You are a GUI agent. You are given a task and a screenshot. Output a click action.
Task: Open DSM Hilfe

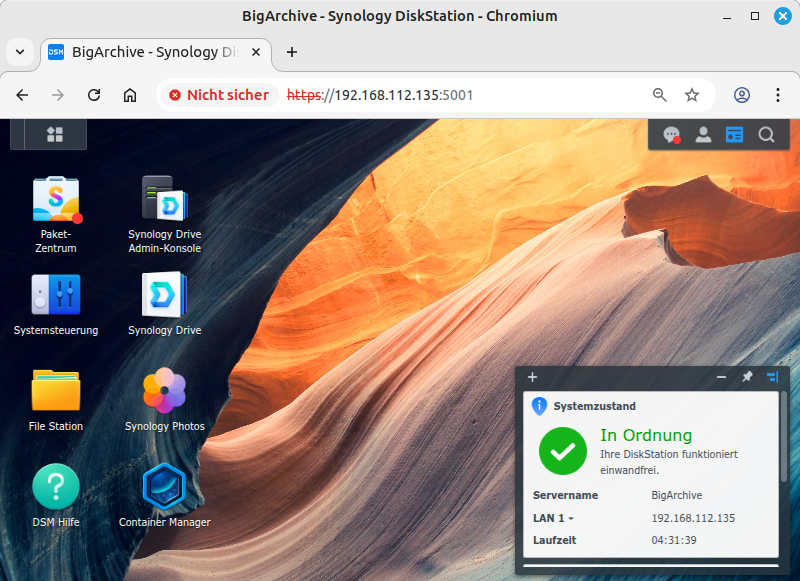click(56, 487)
